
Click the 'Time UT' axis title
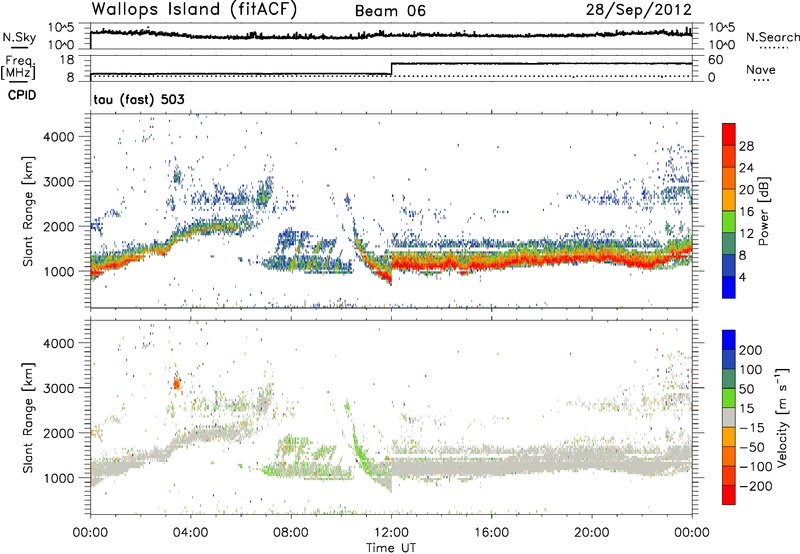[x=391, y=548]
